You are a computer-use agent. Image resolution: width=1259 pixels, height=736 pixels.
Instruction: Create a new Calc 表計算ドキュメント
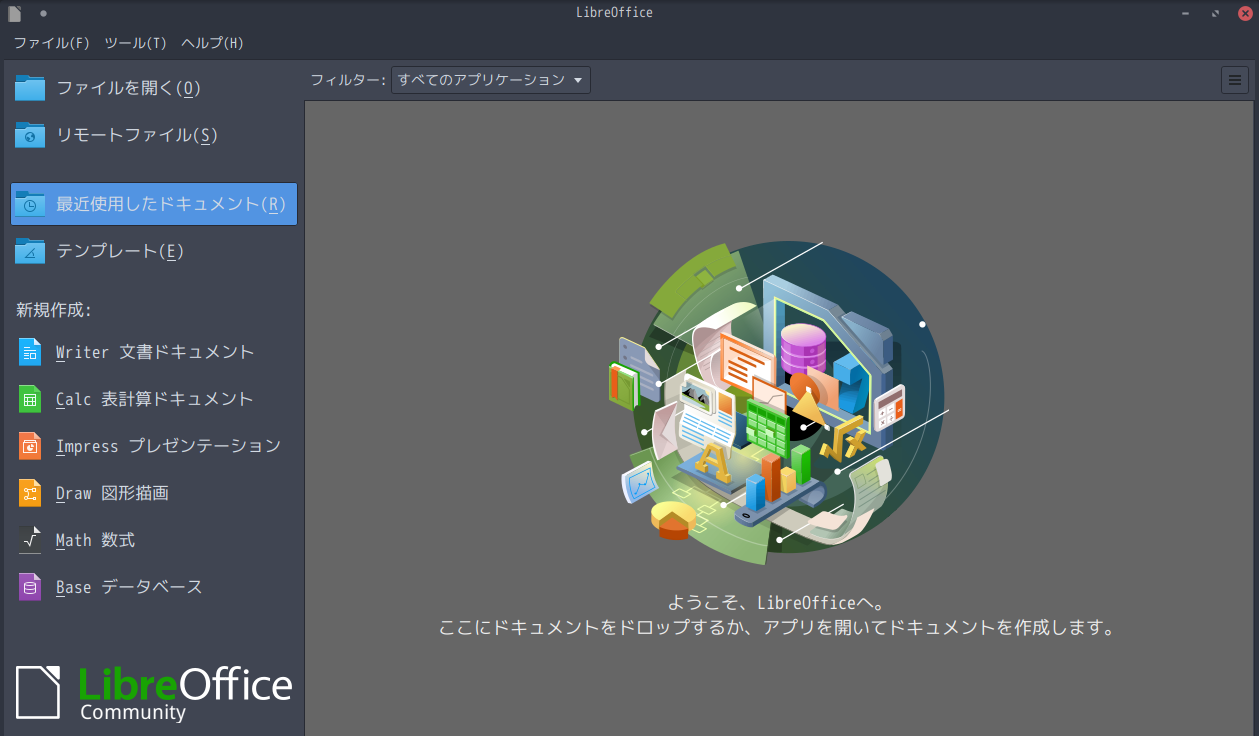(x=154, y=399)
